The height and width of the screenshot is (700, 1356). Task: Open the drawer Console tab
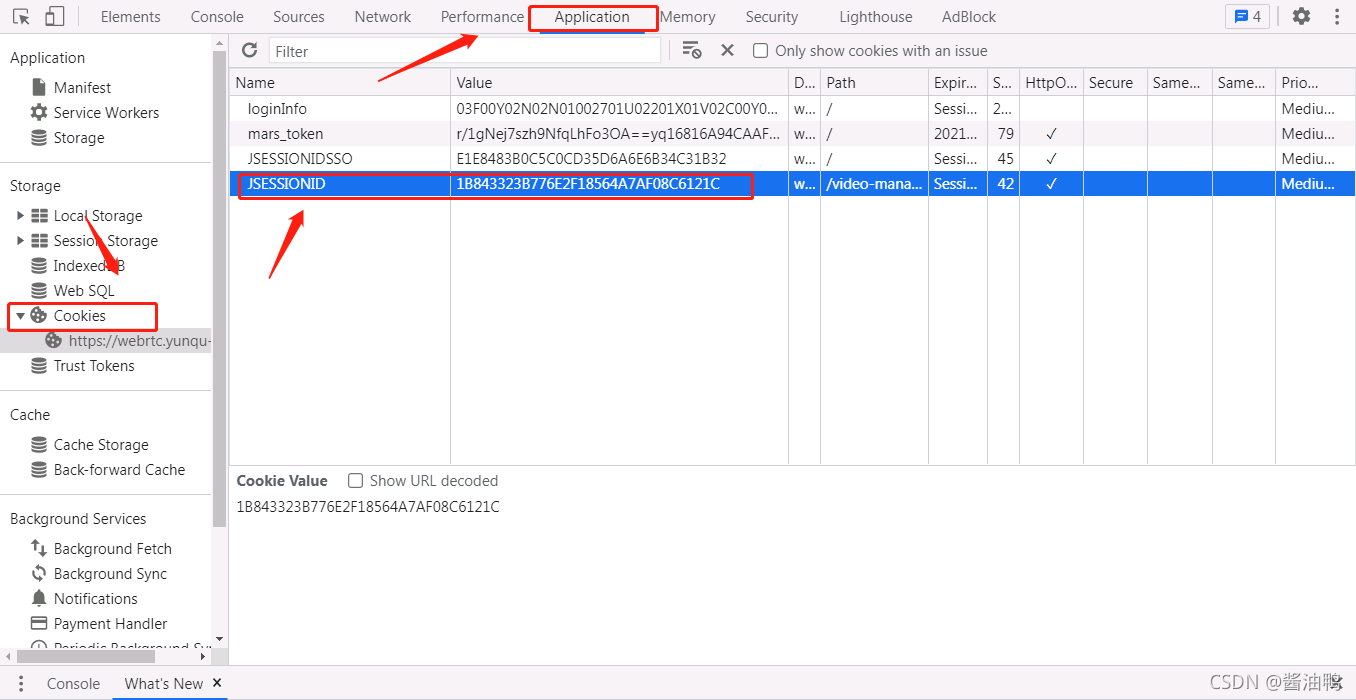pyautogui.click(x=73, y=684)
